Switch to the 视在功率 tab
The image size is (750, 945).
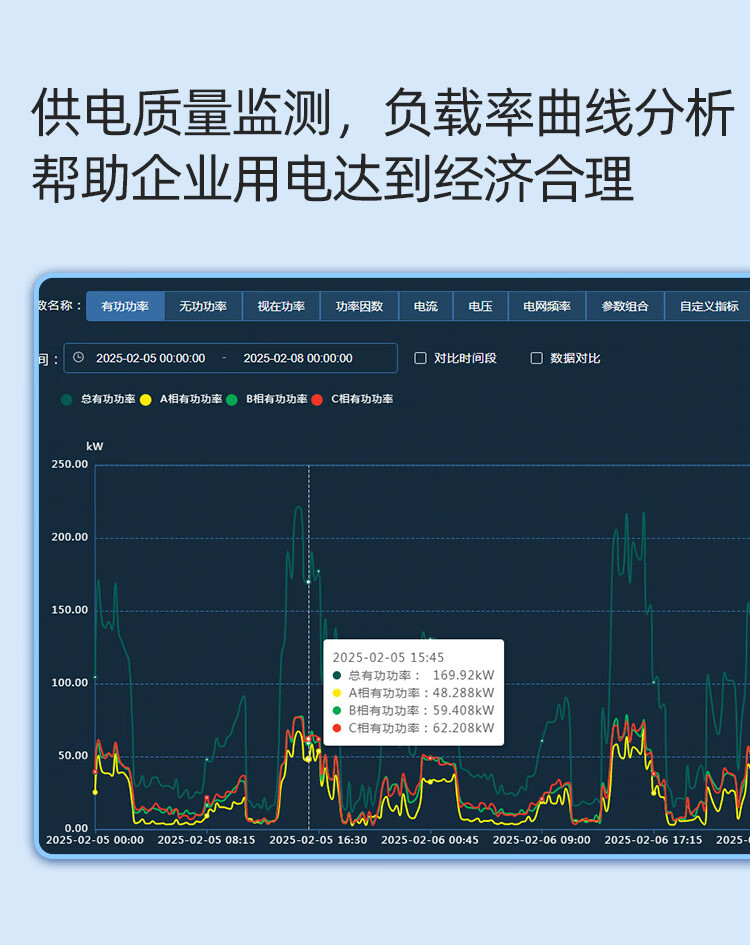[x=281, y=306]
